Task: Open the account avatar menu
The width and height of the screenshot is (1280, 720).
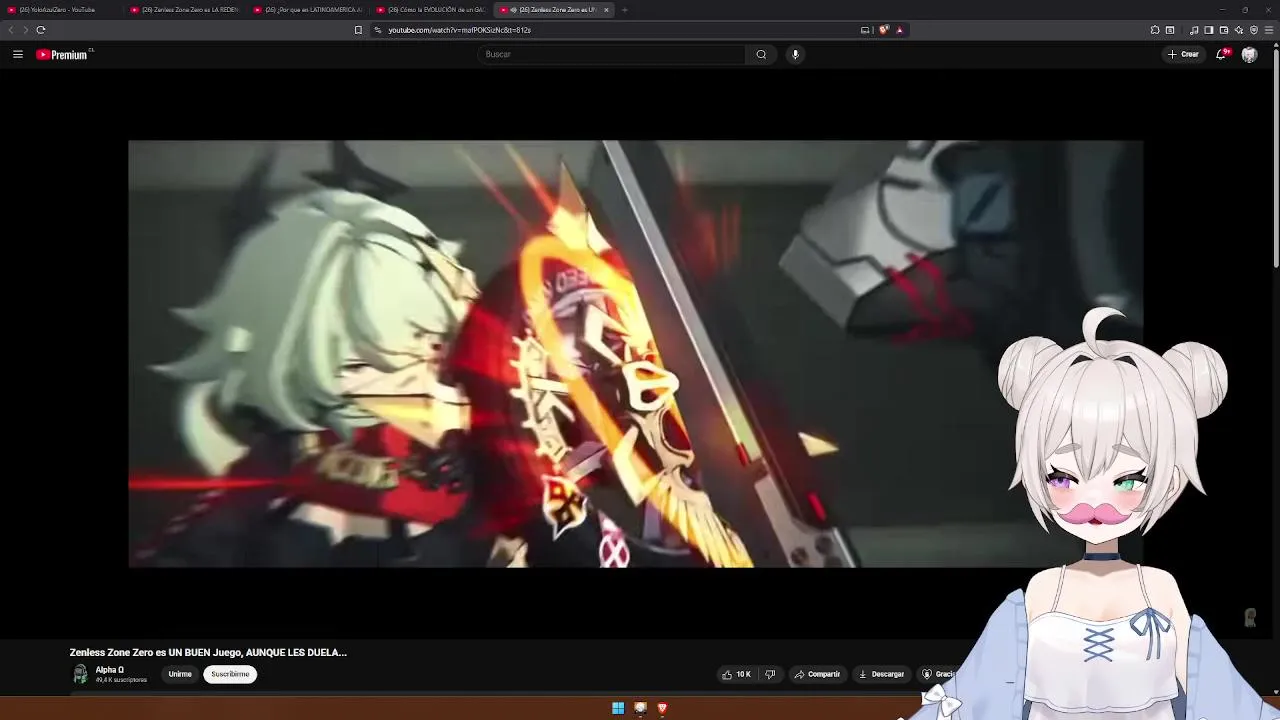Action: (1249, 54)
